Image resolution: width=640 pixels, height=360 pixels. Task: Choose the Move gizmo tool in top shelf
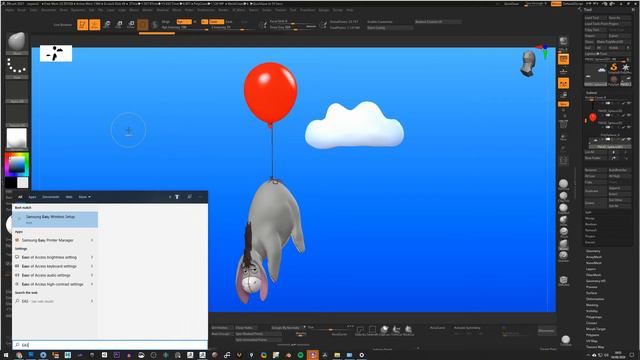[107, 24]
